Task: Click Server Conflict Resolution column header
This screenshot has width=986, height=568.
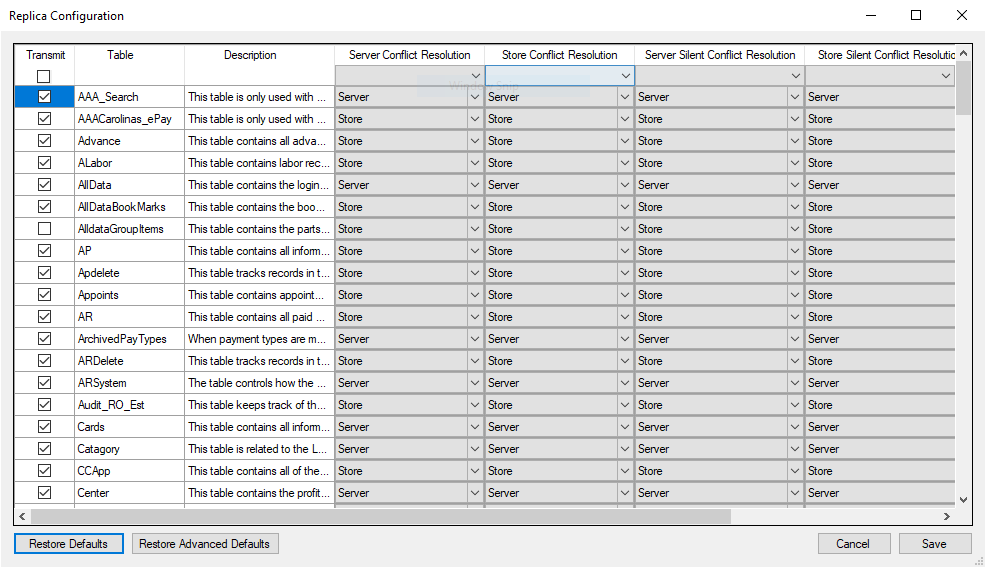Action: click(409, 55)
